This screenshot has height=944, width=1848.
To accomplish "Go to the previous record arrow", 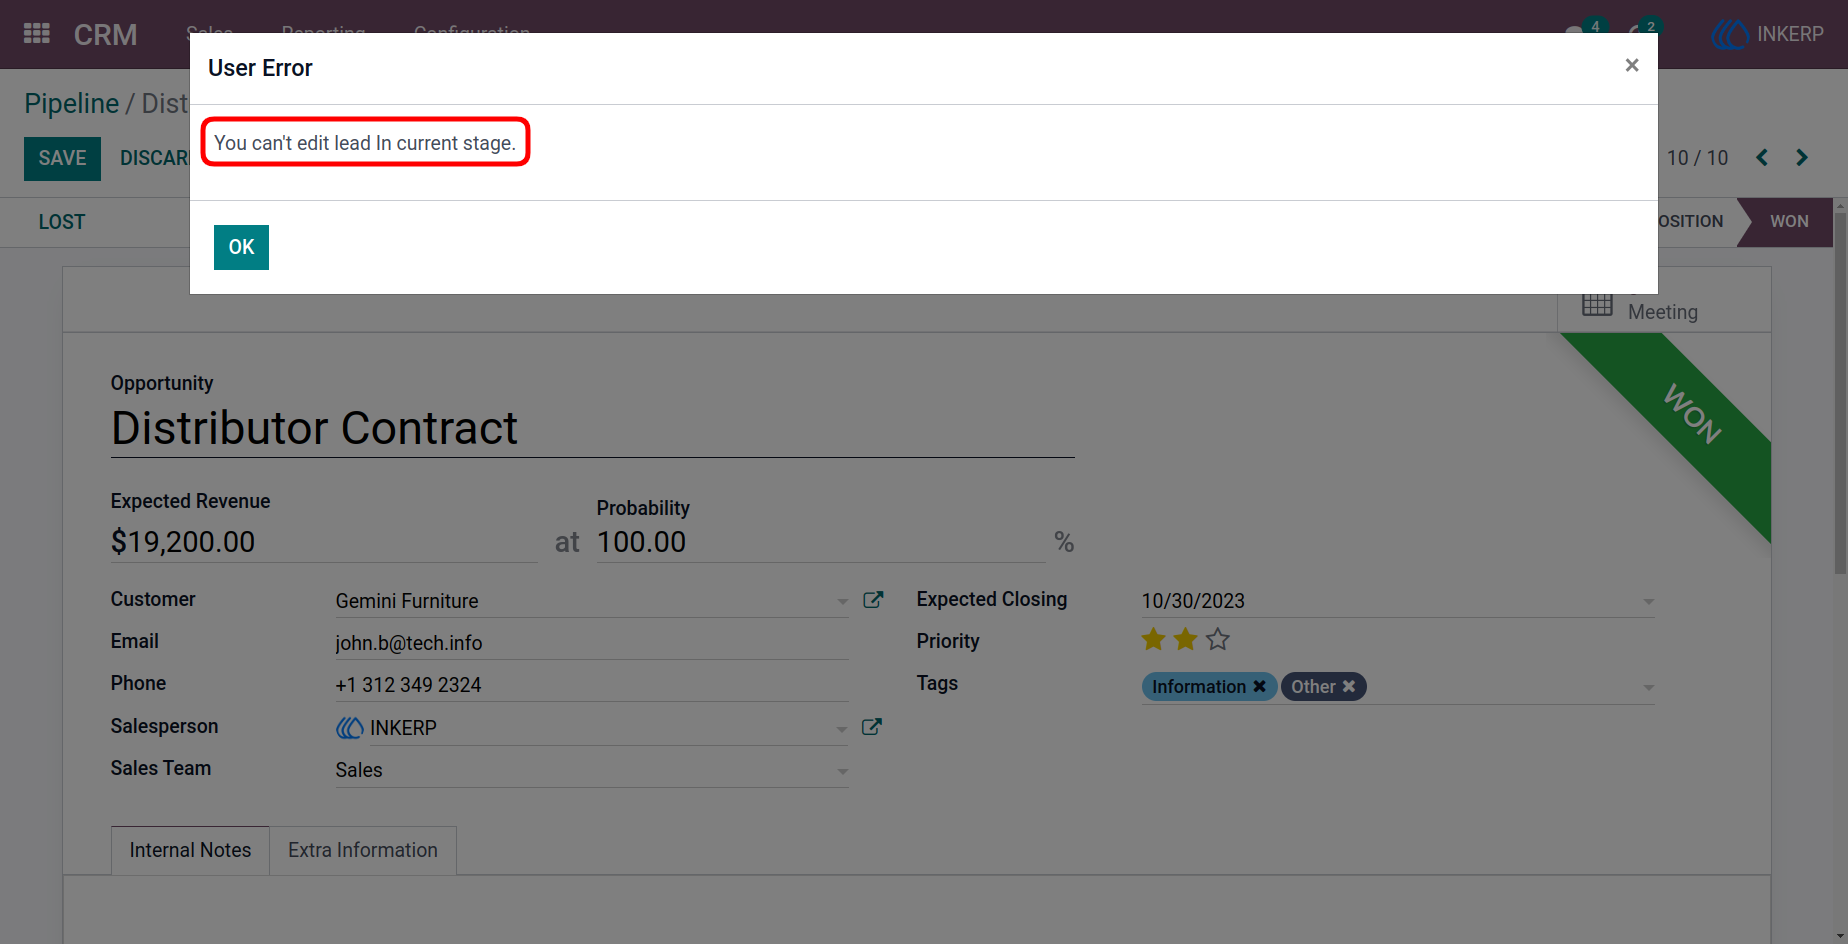I will click(x=1762, y=158).
